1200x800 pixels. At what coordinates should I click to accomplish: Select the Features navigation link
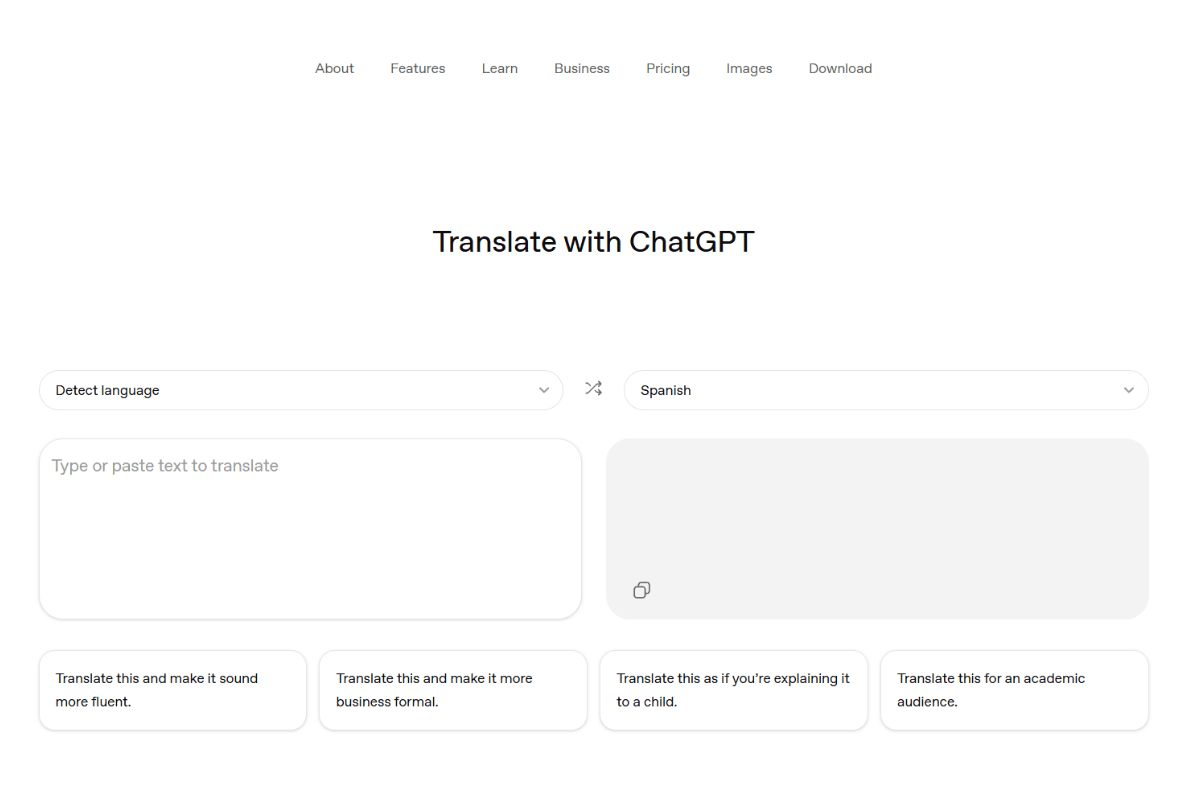pos(417,68)
